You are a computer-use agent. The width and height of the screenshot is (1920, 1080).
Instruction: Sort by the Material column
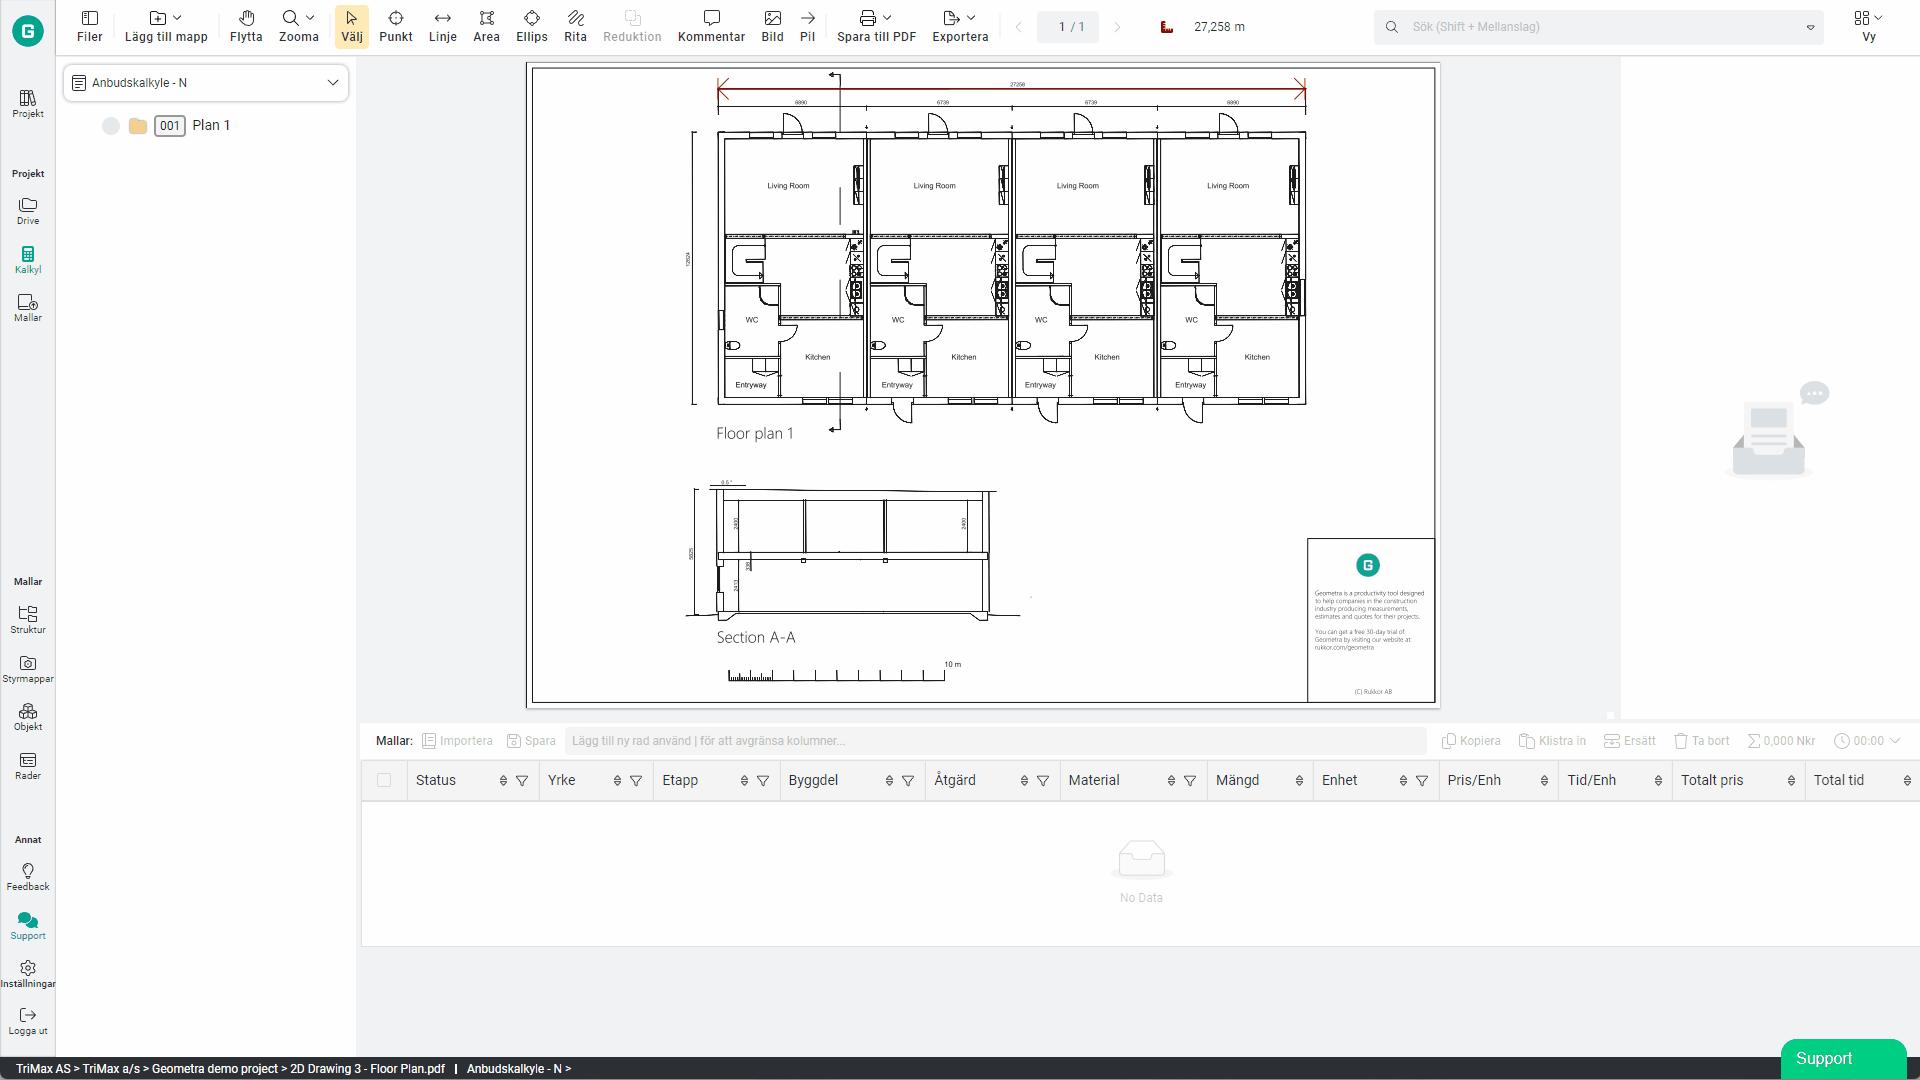click(x=1171, y=781)
